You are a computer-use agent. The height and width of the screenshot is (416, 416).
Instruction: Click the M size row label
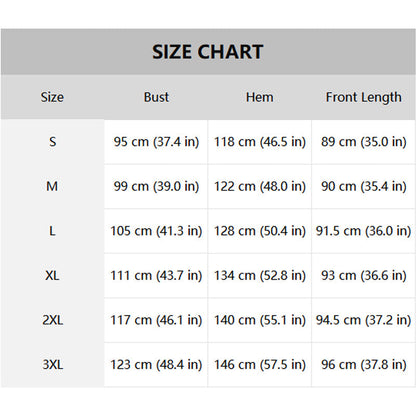point(52,186)
